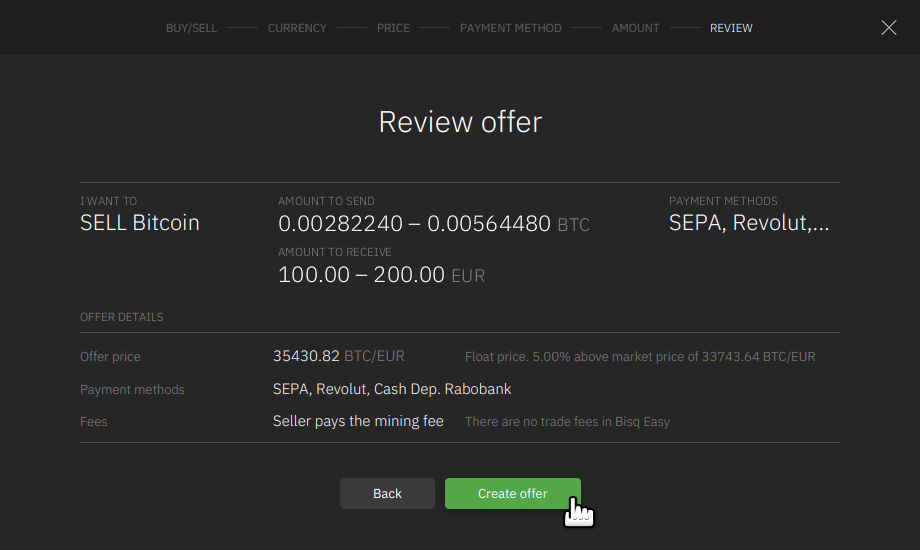Click 'Seller pays the mining fee' text
This screenshot has width=920, height=550.
click(x=358, y=421)
